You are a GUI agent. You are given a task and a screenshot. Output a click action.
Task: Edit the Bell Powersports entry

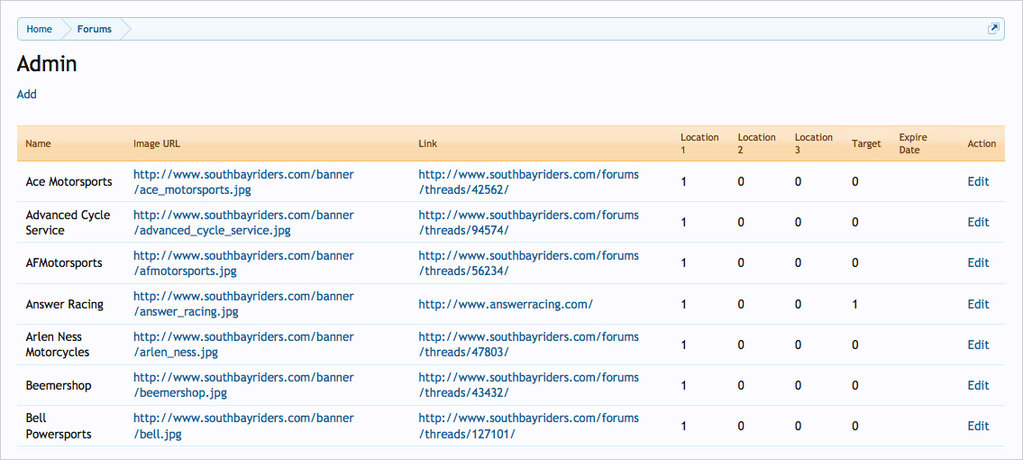(977, 426)
